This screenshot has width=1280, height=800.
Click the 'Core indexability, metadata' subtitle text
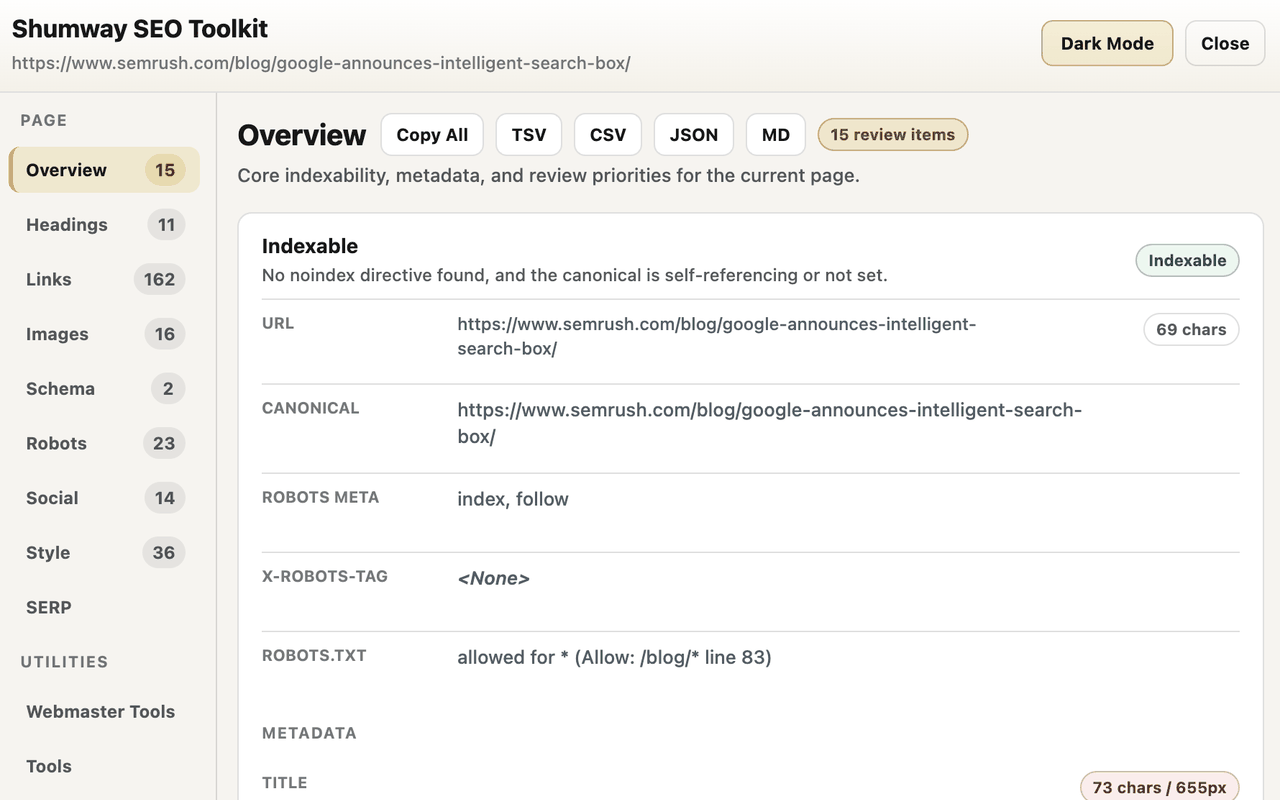(x=549, y=176)
